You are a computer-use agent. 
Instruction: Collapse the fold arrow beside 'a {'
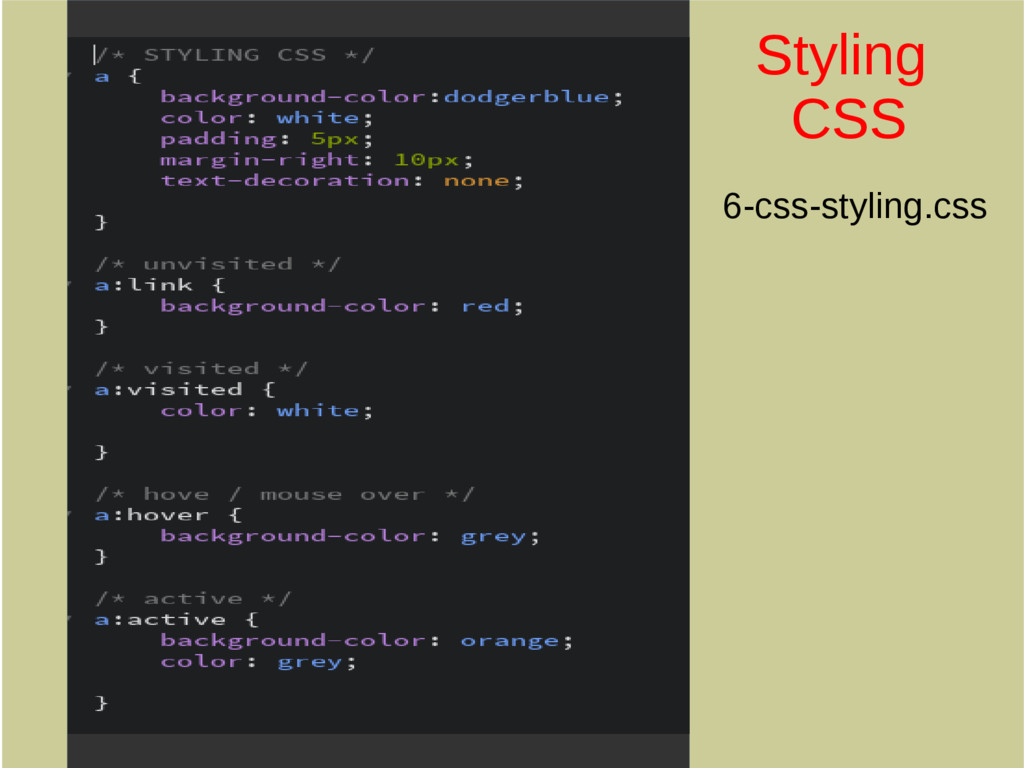[70, 76]
